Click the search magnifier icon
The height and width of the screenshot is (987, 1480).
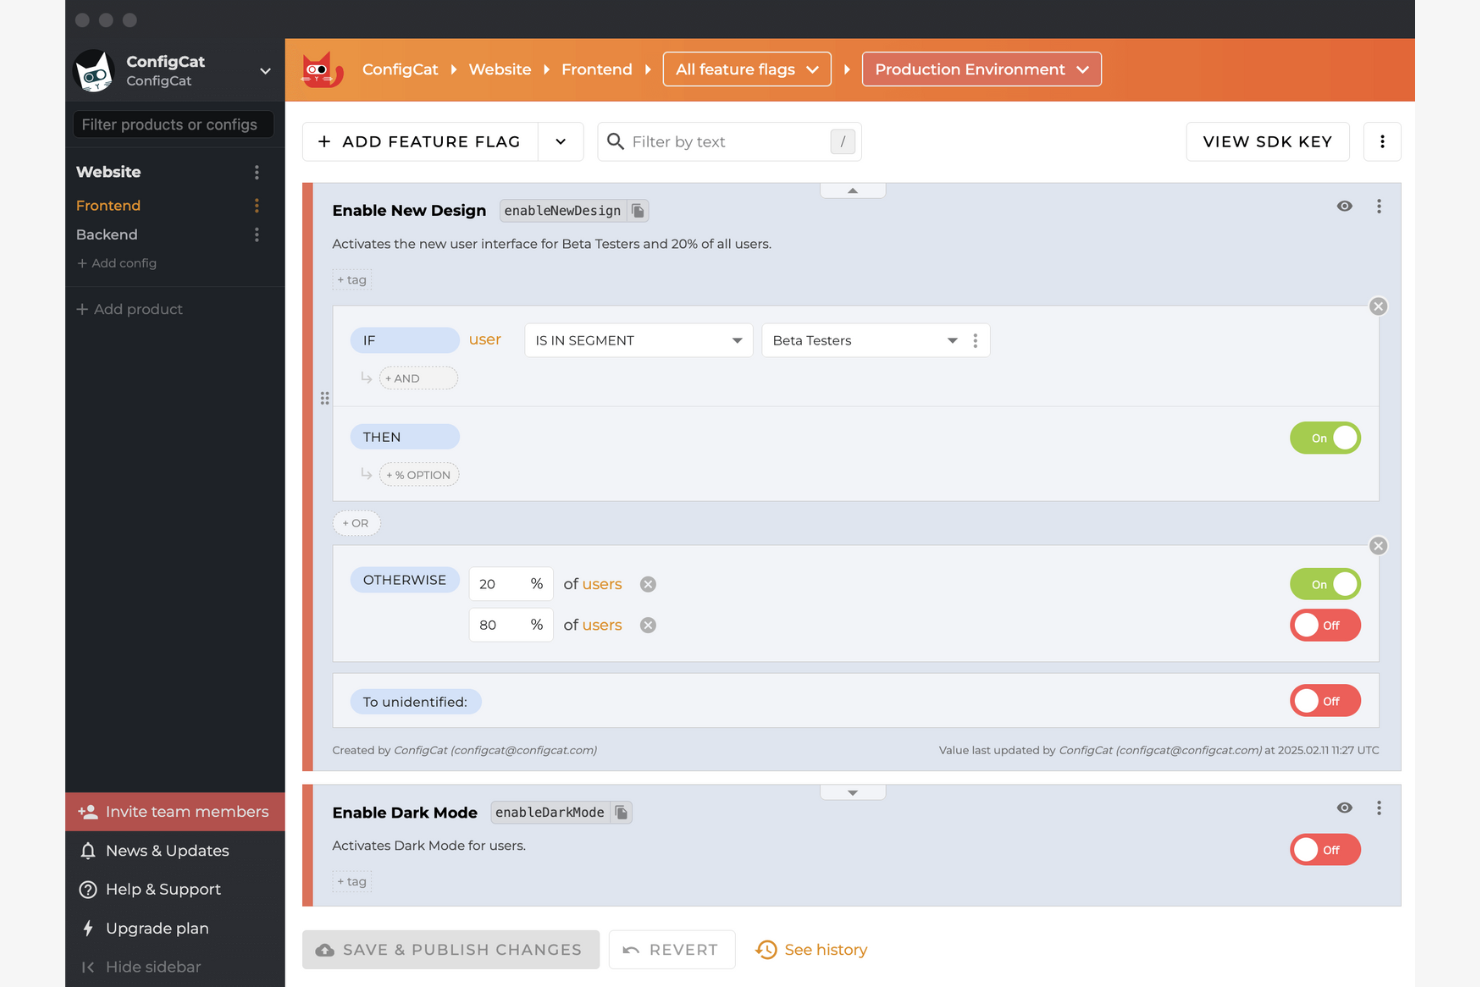coord(616,141)
